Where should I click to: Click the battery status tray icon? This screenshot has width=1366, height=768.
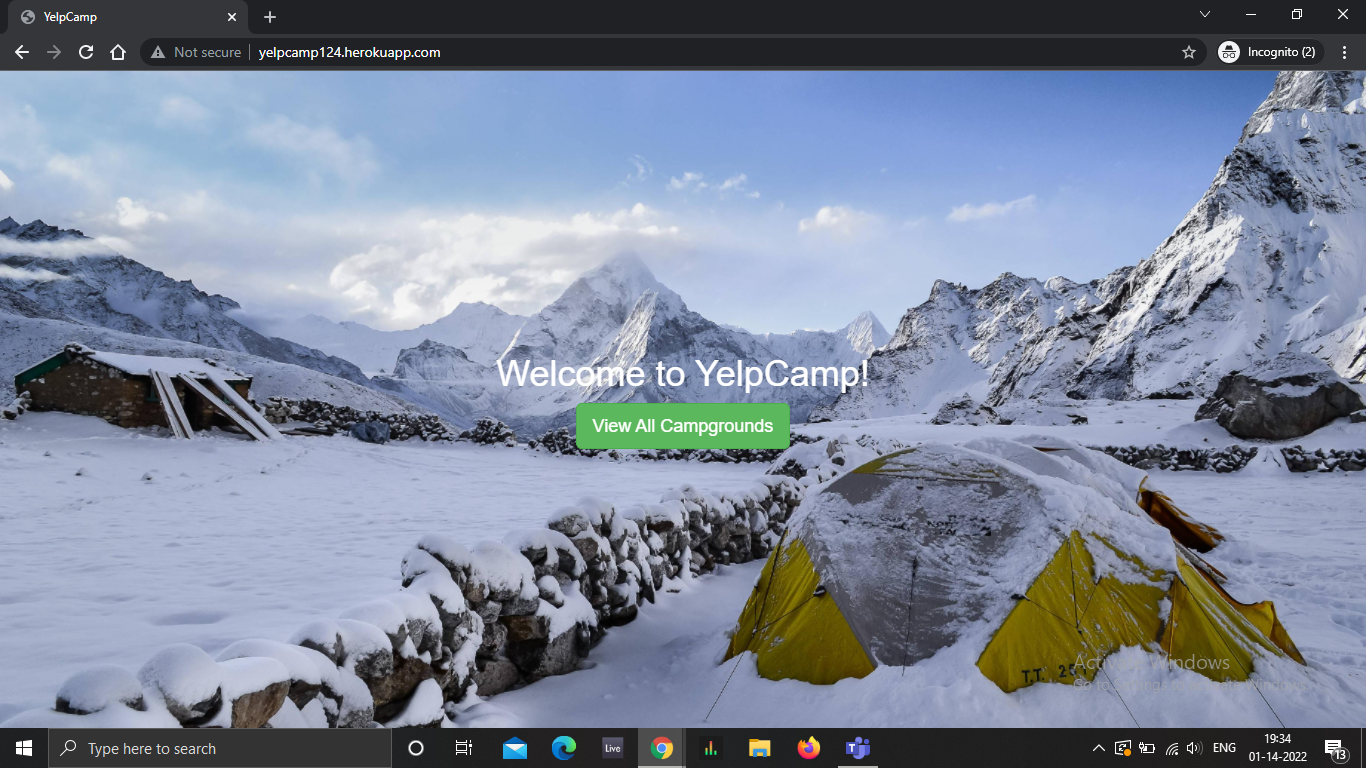1146,748
